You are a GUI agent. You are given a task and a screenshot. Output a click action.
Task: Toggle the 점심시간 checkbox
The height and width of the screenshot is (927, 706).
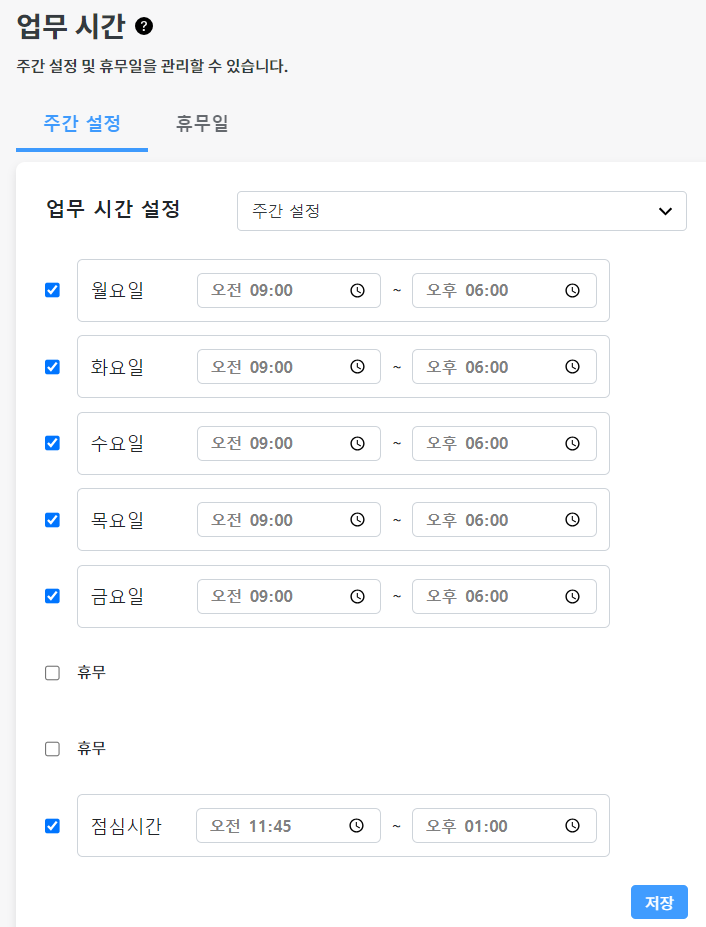click(52, 826)
